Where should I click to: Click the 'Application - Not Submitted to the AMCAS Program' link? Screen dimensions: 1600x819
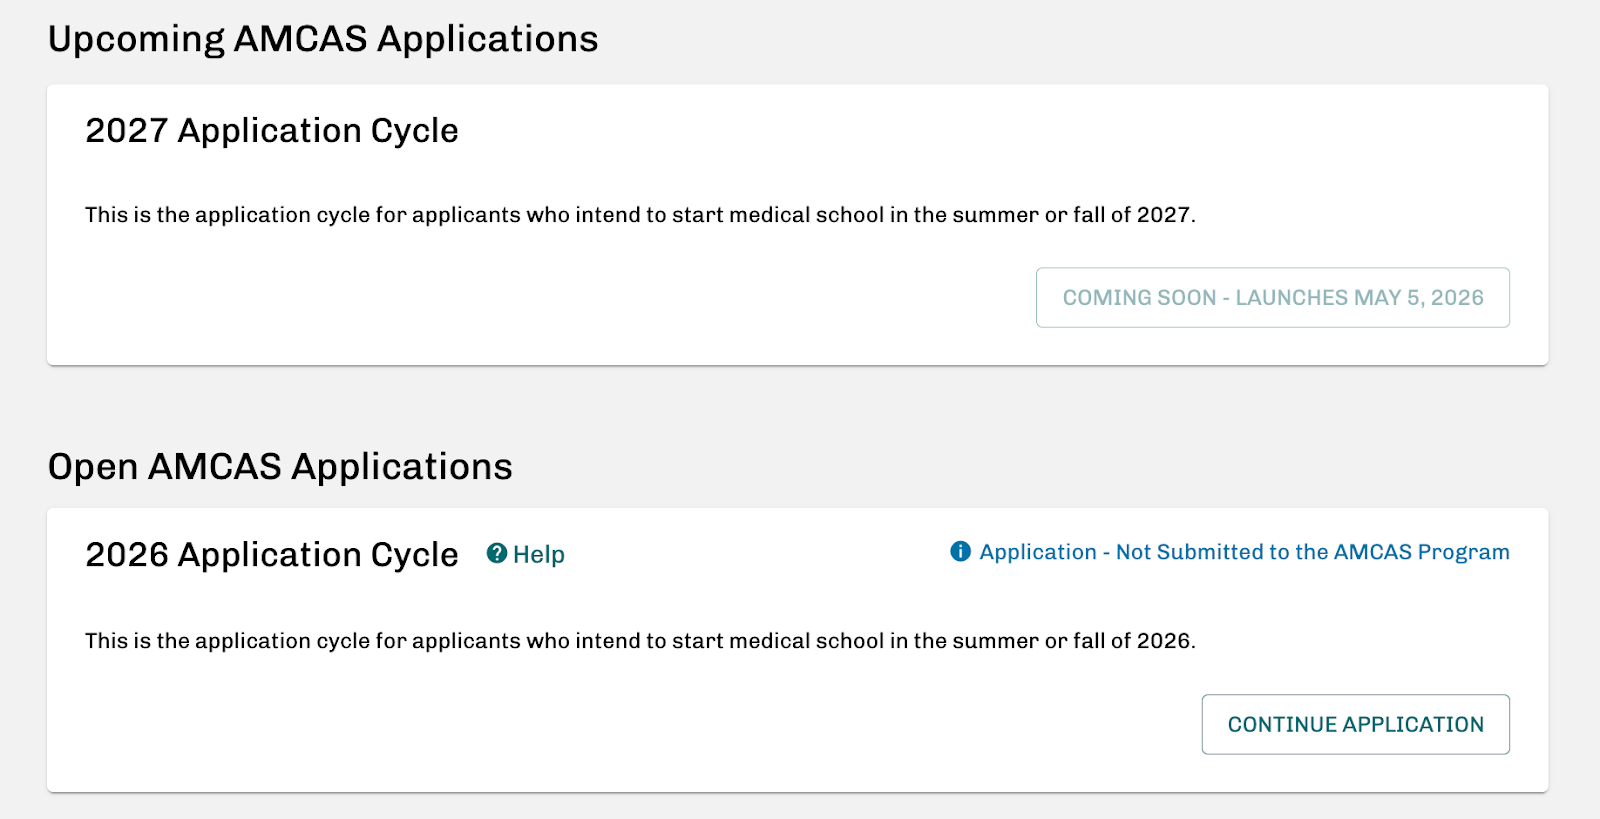tap(1245, 551)
